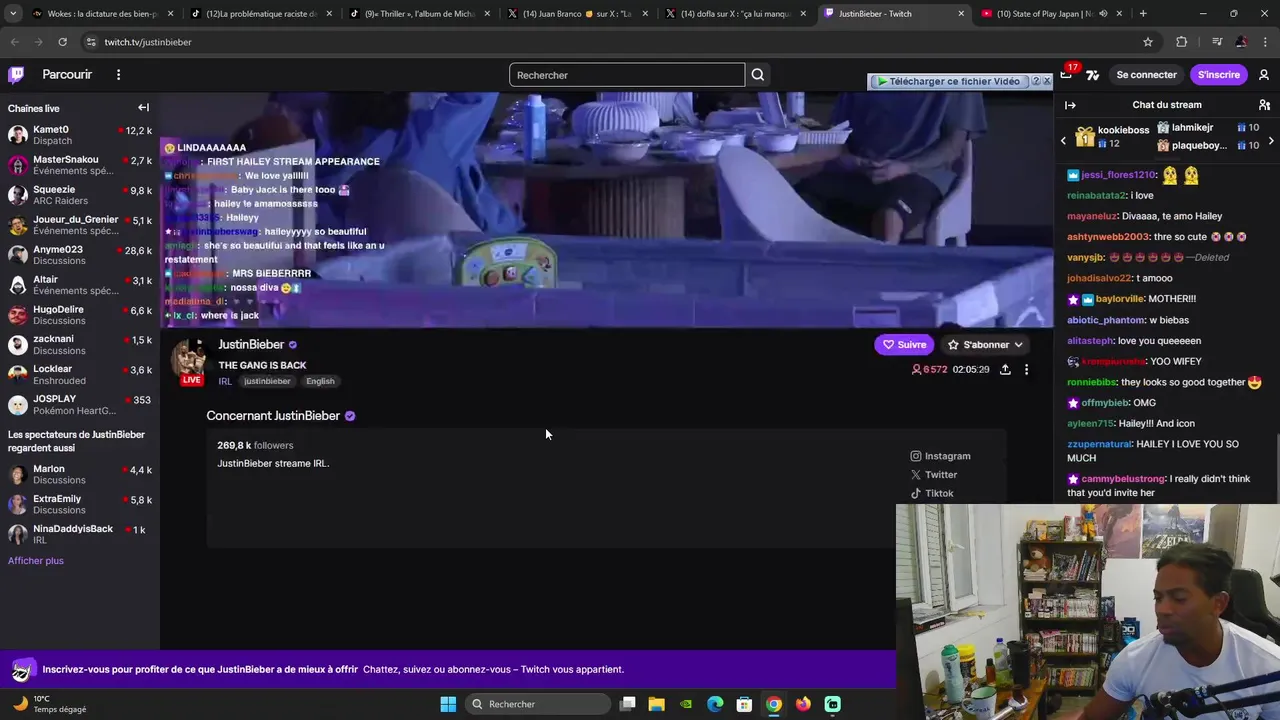
Task: Open the Parcourir browse page
Action: click(x=67, y=75)
